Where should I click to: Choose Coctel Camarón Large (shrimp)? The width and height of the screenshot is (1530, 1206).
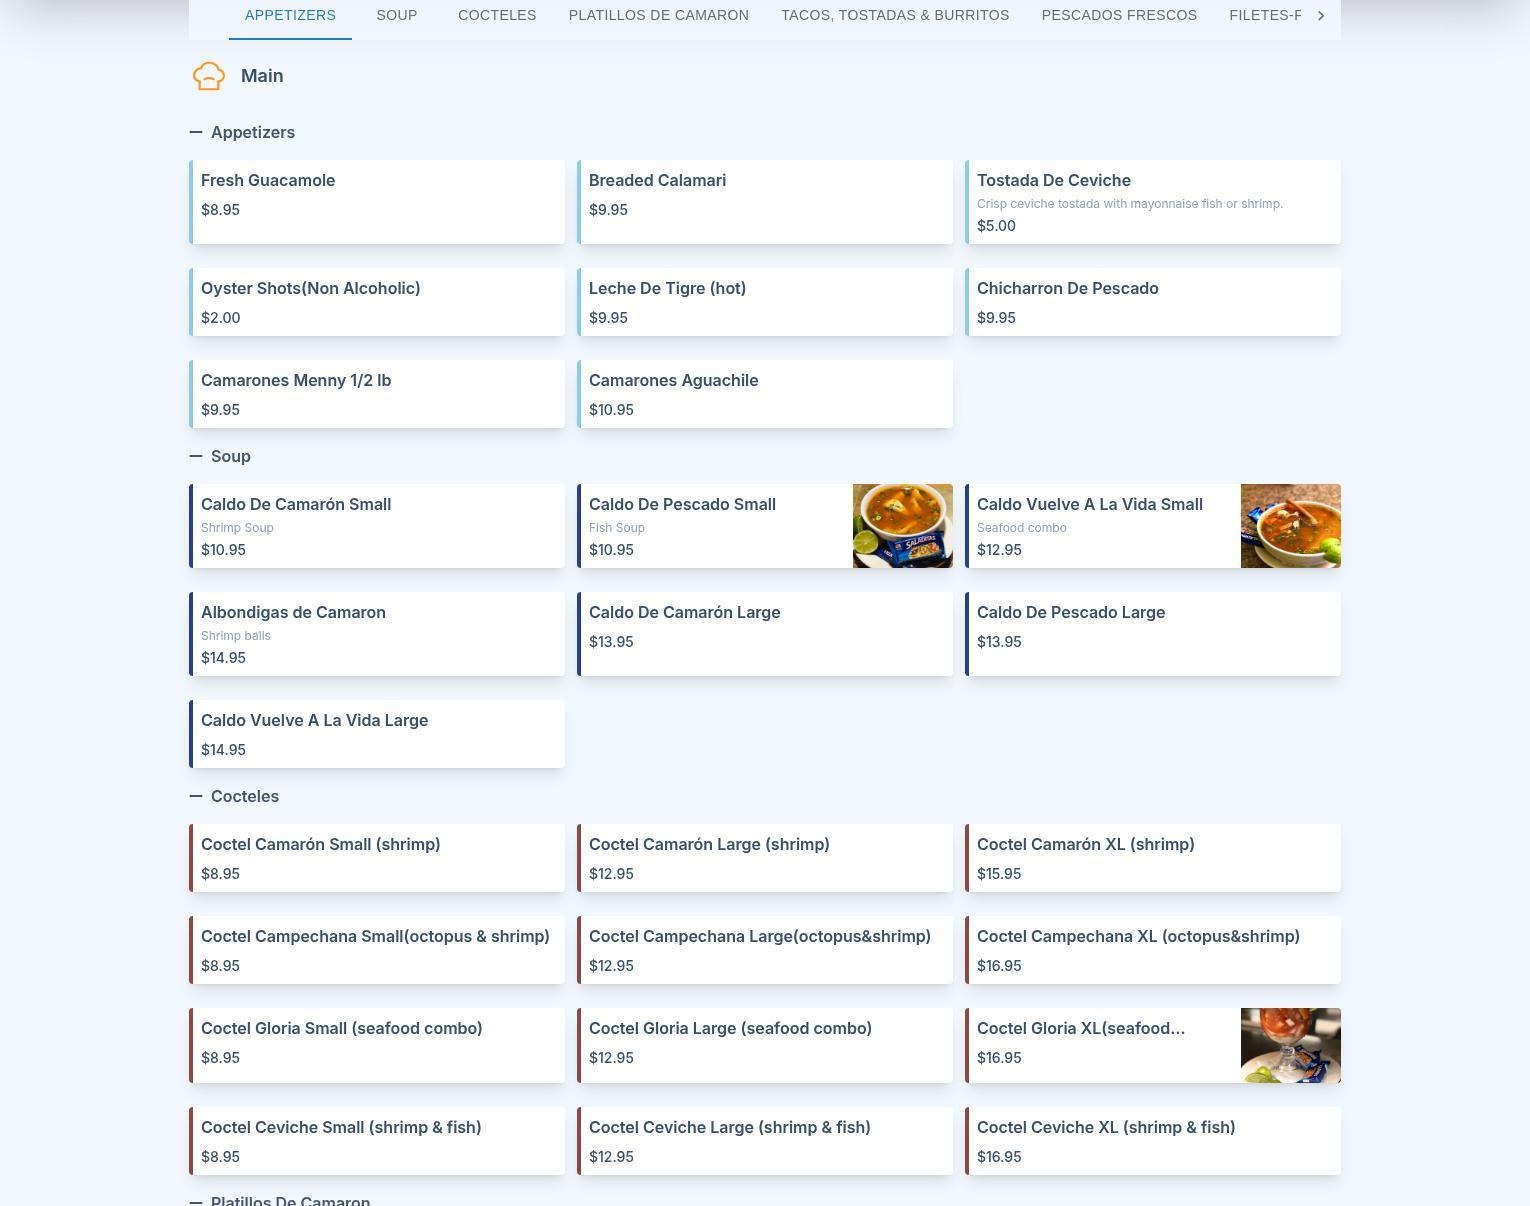click(765, 858)
